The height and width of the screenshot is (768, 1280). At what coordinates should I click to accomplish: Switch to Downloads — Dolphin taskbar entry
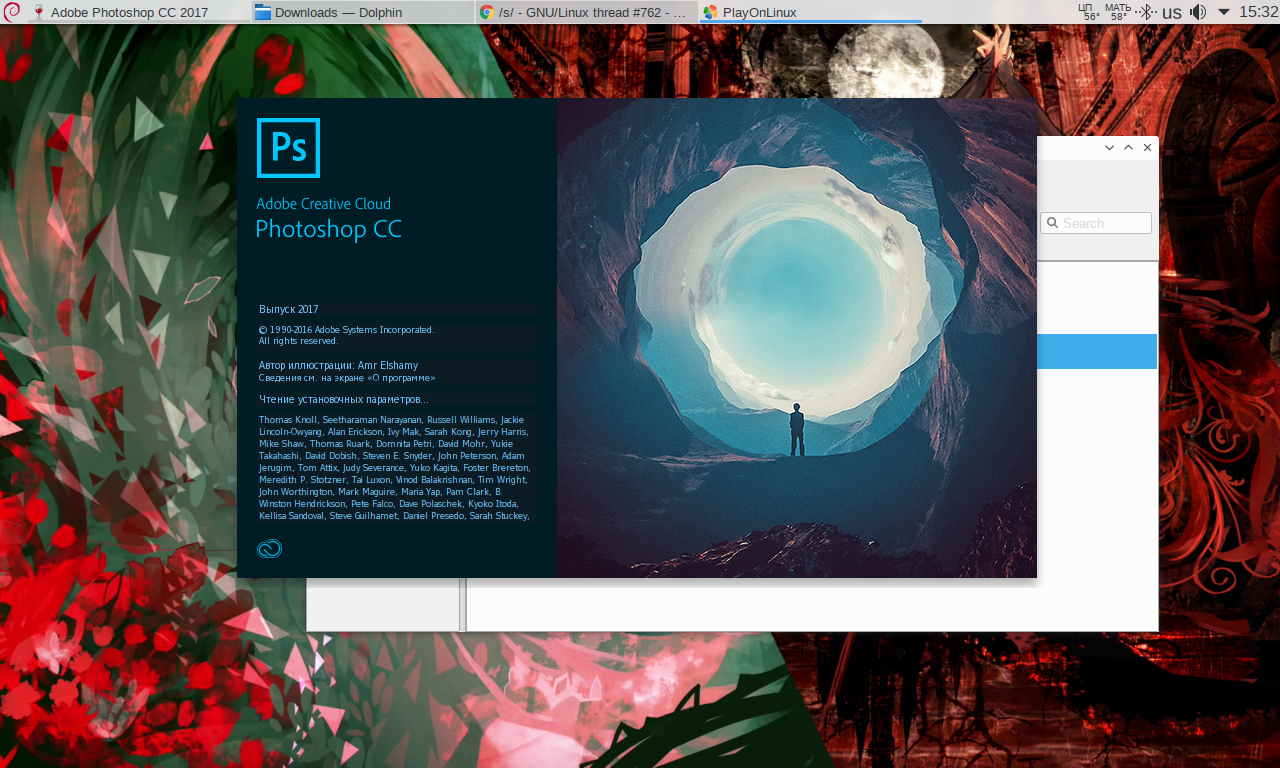click(x=362, y=12)
